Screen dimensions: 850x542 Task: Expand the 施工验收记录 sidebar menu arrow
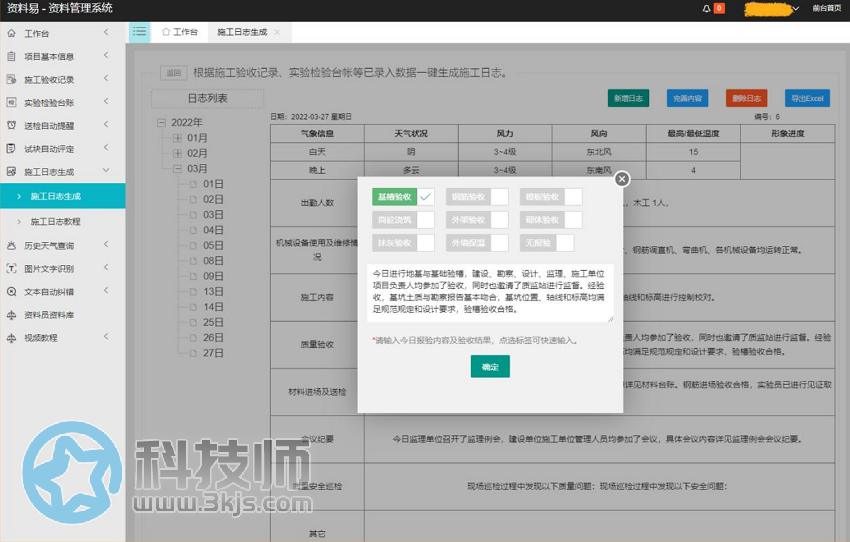(x=106, y=79)
